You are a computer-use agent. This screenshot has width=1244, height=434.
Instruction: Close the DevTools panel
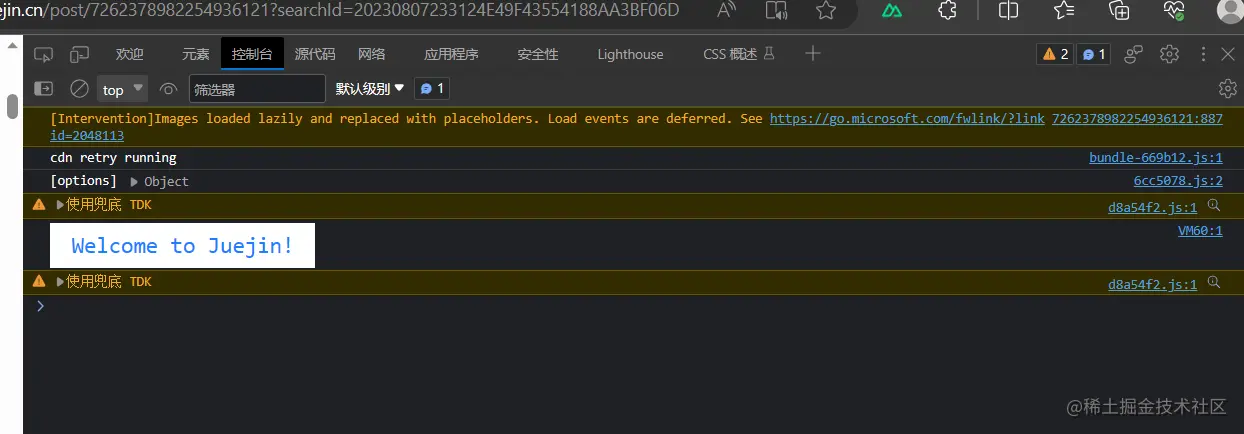1228,54
